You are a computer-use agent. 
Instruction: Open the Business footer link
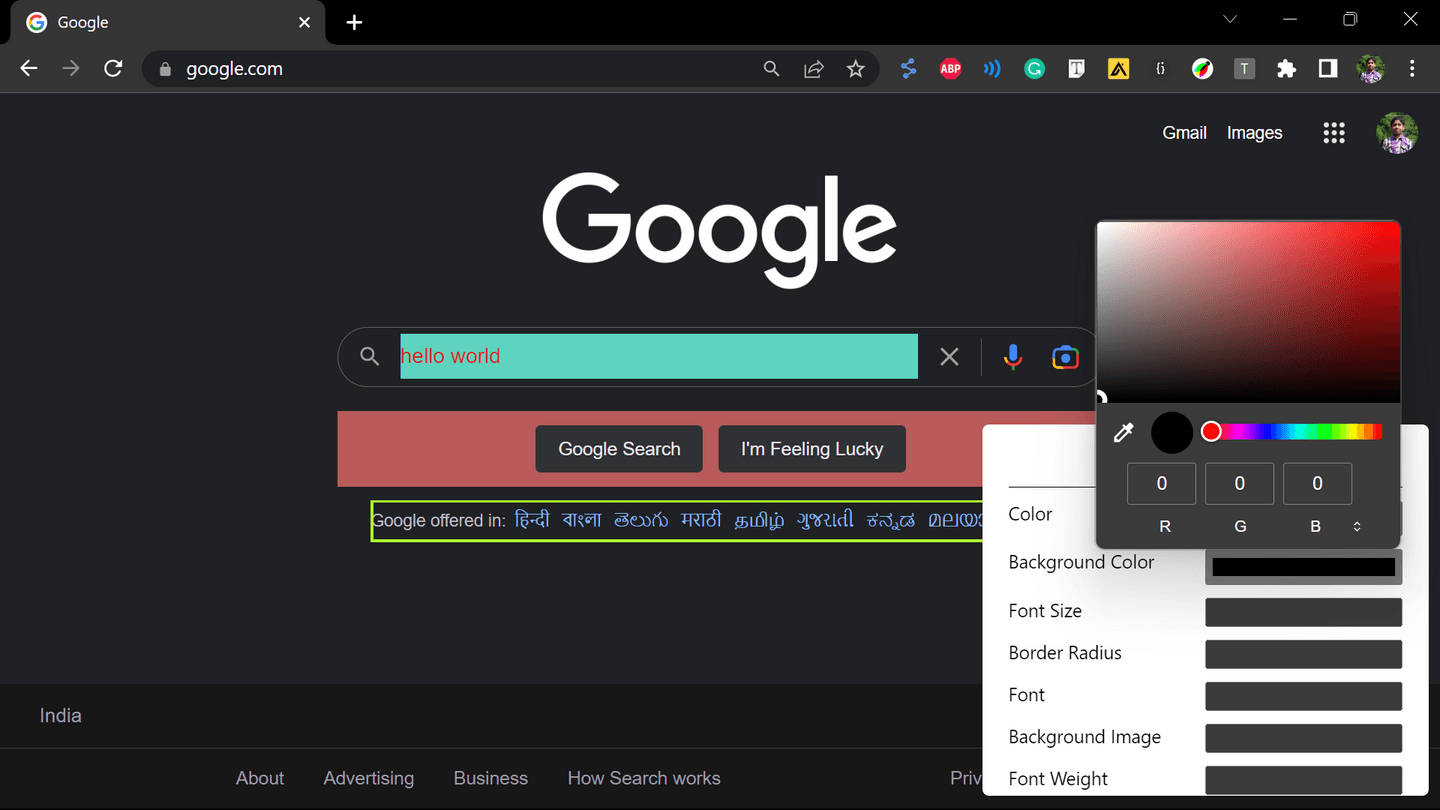491,778
